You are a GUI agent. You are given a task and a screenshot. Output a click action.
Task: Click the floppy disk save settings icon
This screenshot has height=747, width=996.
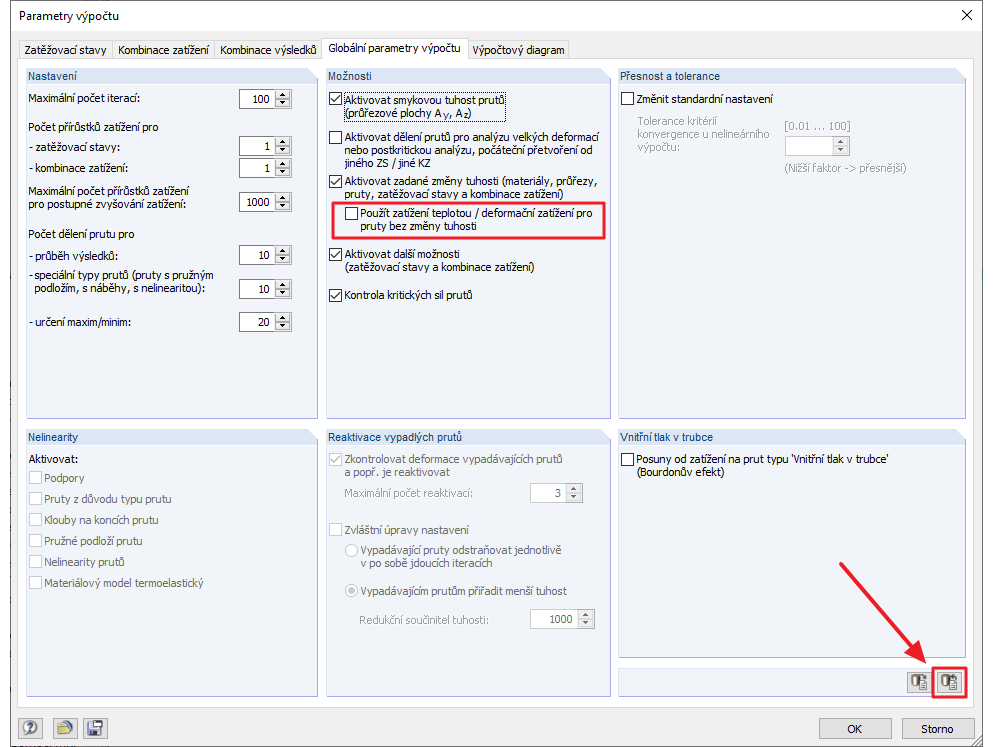tap(95, 728)
